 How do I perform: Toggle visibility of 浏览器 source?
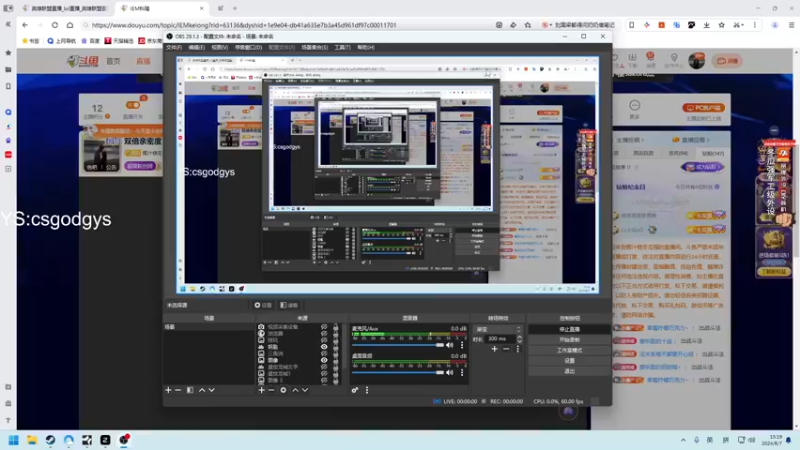(324, 333)
